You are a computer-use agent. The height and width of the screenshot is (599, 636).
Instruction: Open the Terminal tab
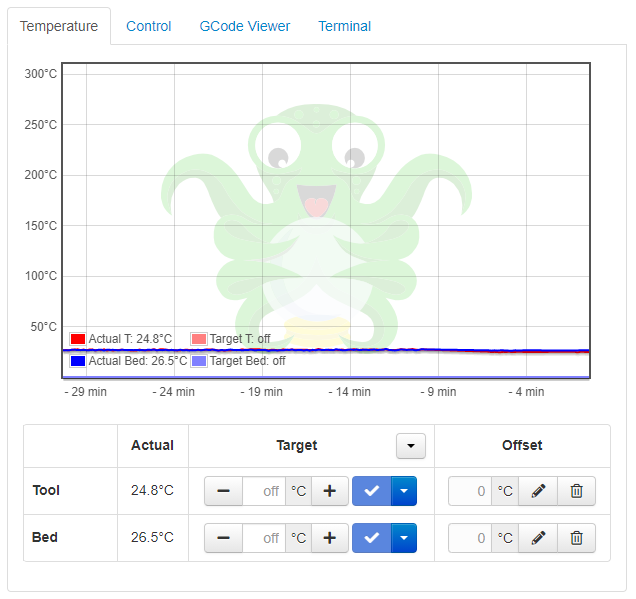coord(344,26)
